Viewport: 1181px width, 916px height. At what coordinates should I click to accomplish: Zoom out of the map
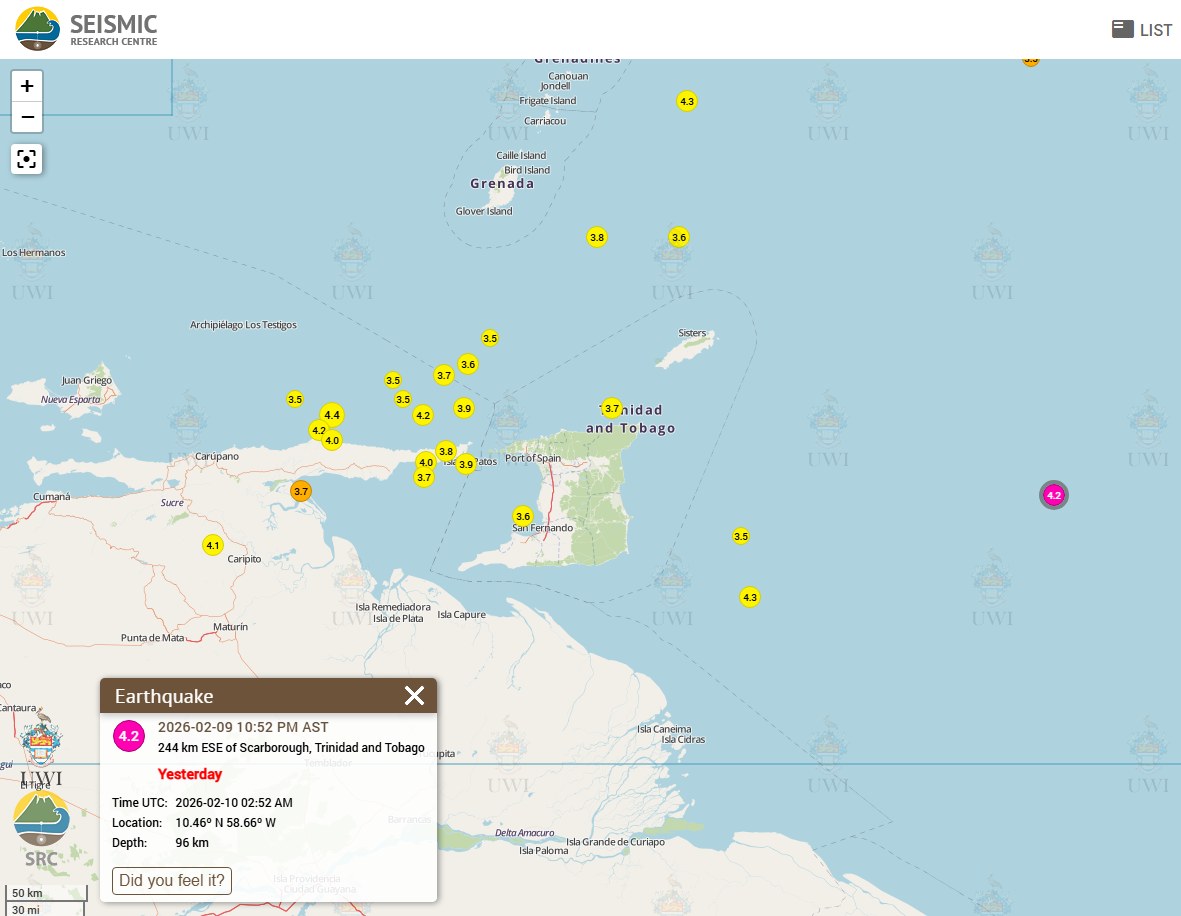(x=27, y=117)
